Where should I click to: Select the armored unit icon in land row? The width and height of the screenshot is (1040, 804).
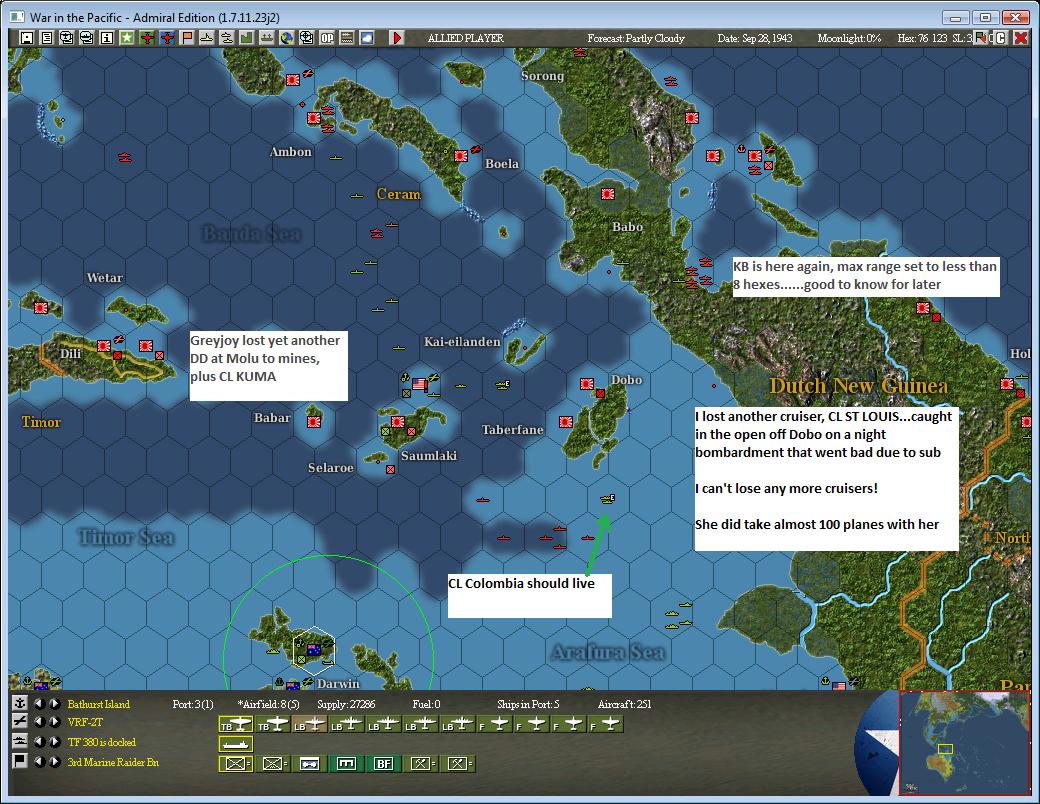coord(310,764)
